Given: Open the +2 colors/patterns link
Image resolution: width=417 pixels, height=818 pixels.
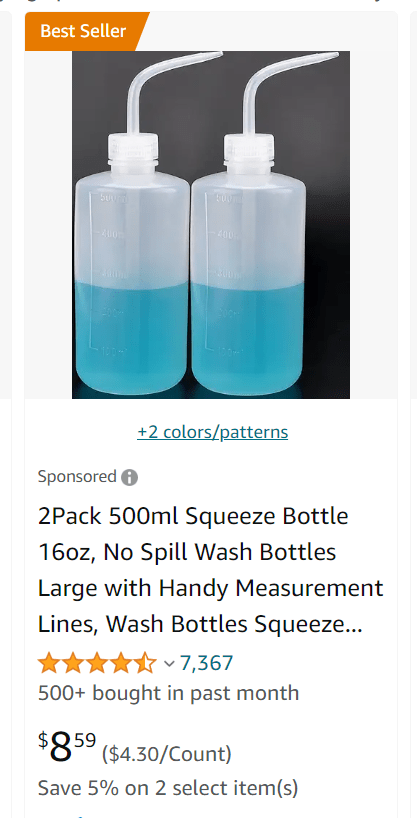Looking at the screenshot, I should [212, 432].
